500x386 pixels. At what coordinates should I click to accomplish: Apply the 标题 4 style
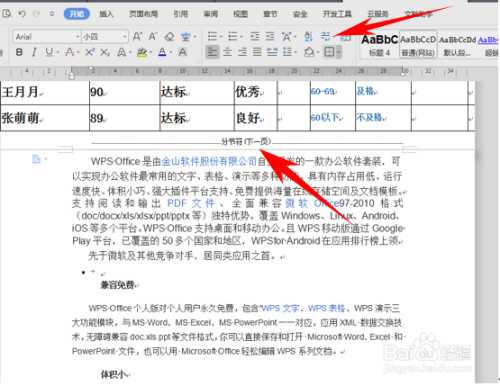(x=380, y=45)
